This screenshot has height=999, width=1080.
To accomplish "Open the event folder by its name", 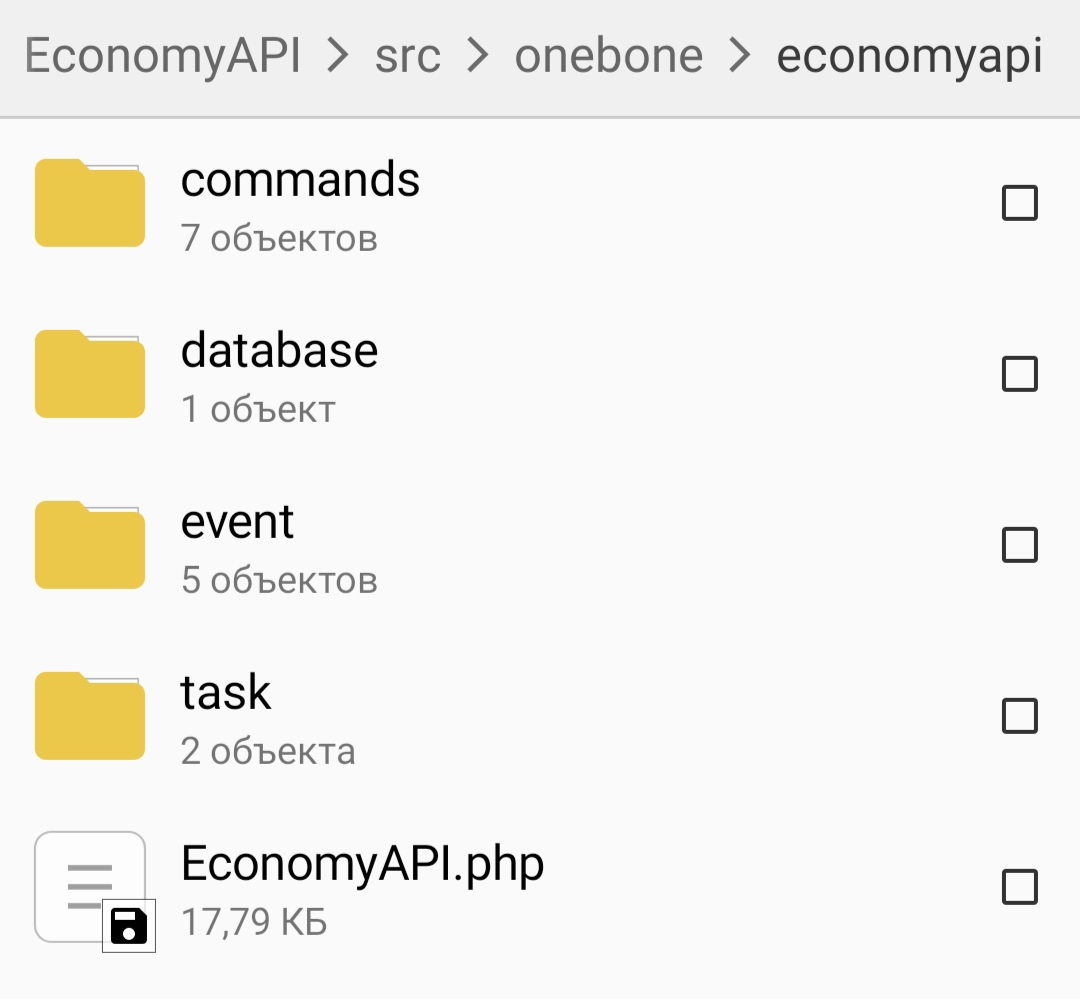I will pyautogui.click(x=238, y=522).
